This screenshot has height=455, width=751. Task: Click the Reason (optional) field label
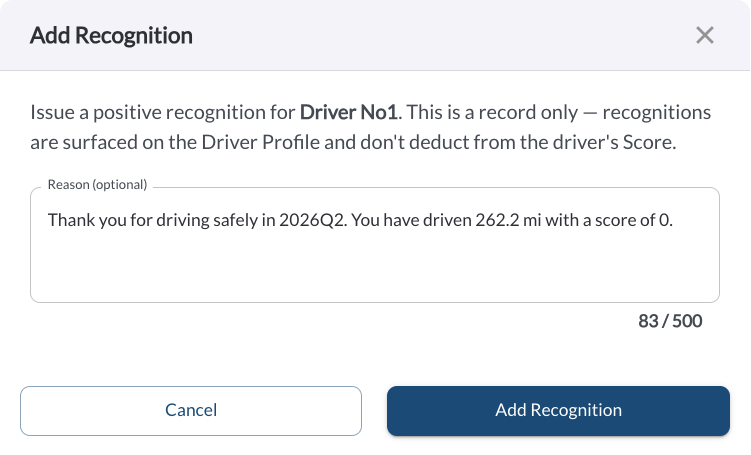(97, 185)
